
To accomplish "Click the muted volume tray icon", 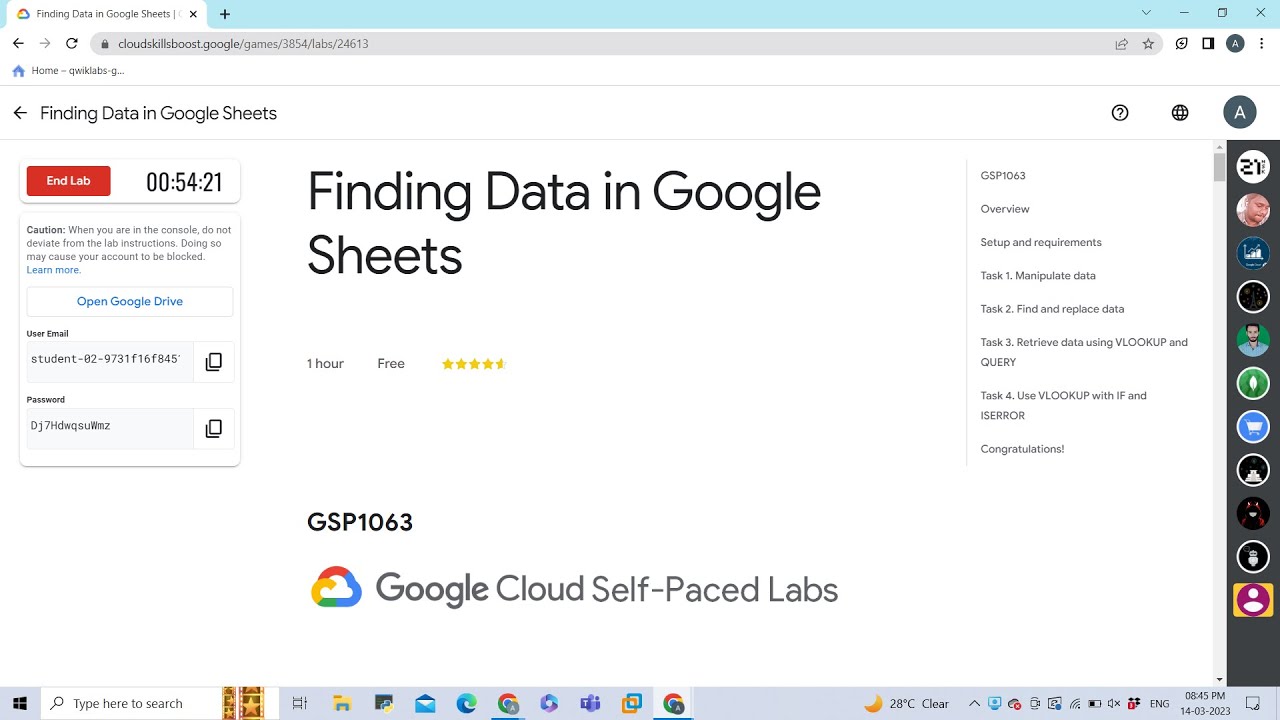I will point(1113,703).
